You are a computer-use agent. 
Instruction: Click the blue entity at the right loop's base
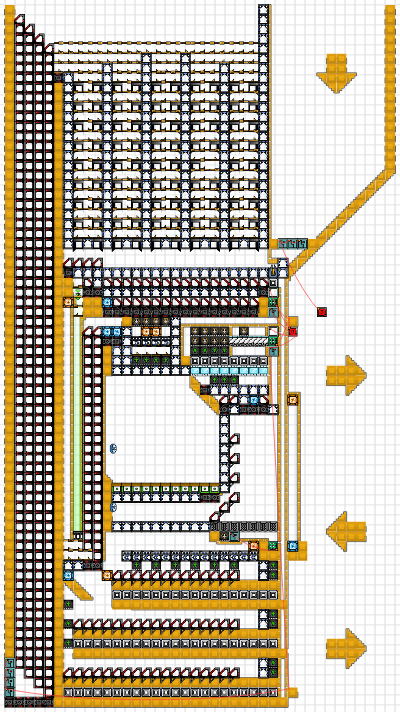(293, 546)
